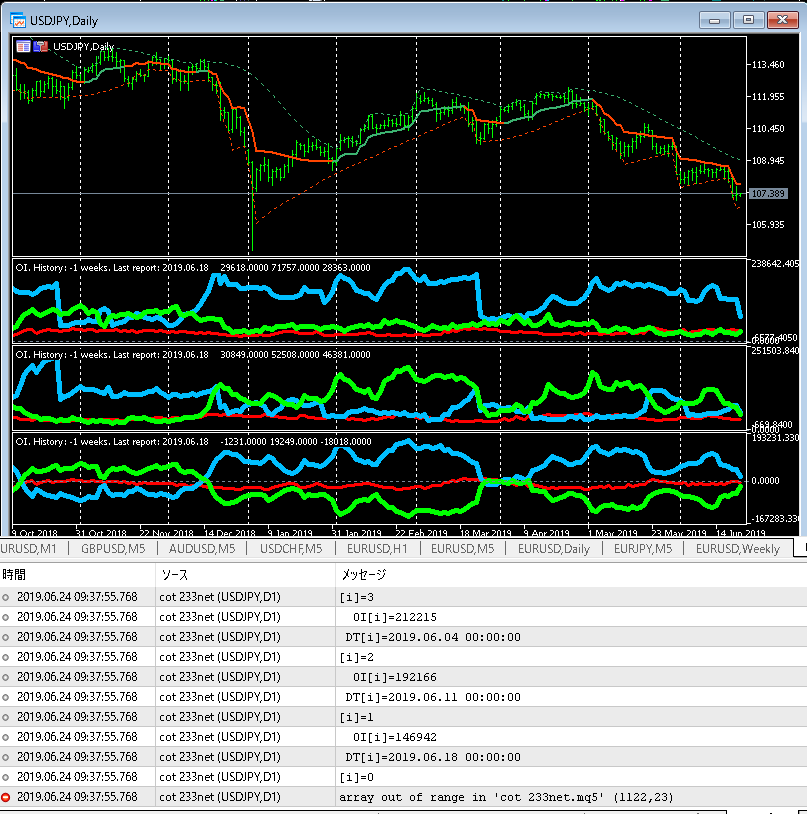Select the USDCHF,M5 tab
The height and width of the screenshot is (814, 807).
point(290,548)
